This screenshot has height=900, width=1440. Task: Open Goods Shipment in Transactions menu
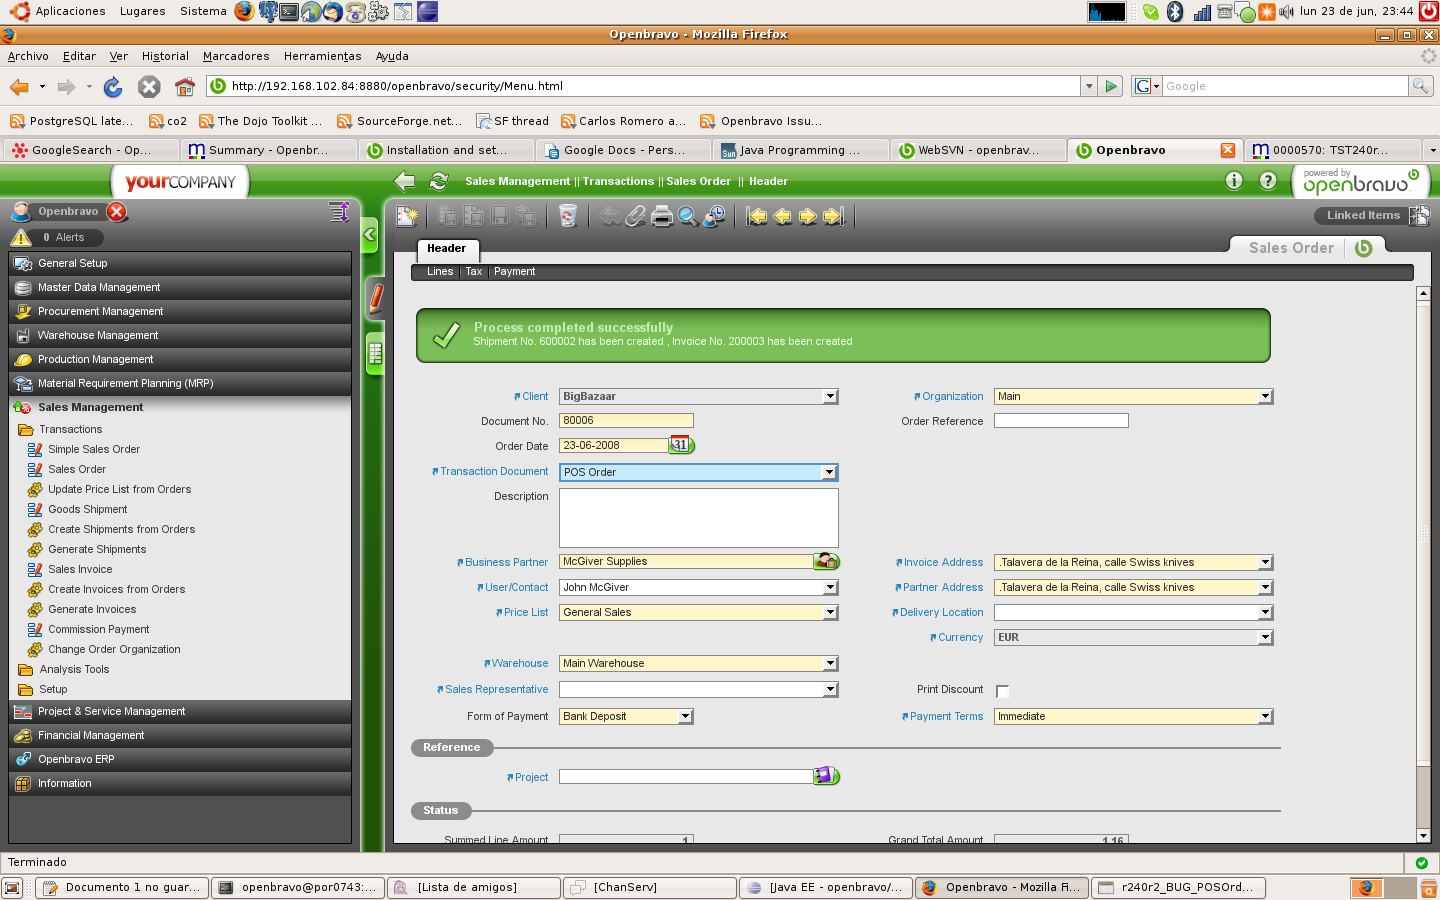(x=88, y=509)
